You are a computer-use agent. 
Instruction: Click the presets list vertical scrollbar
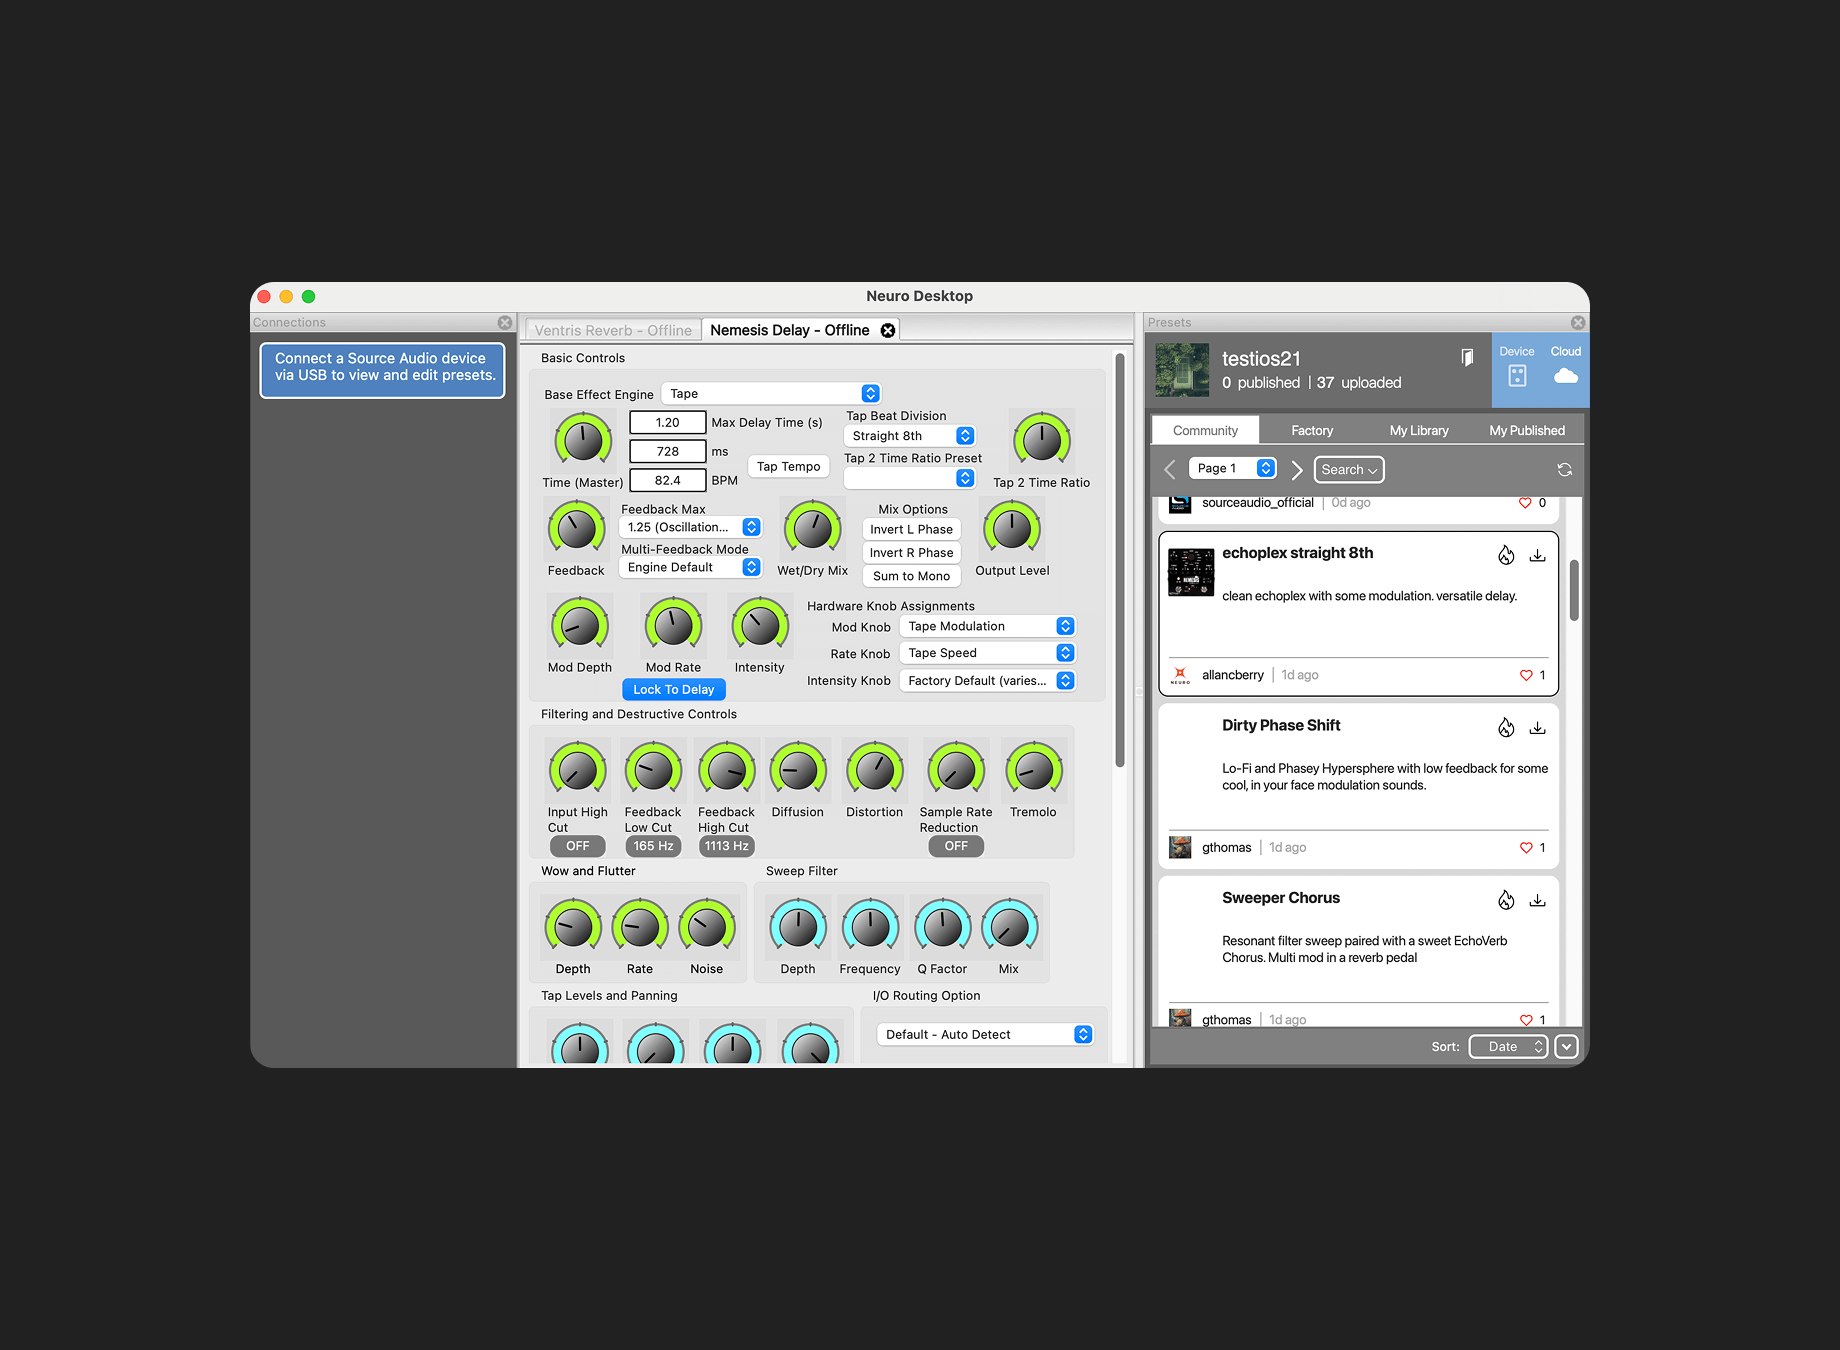click(1574, 590)
